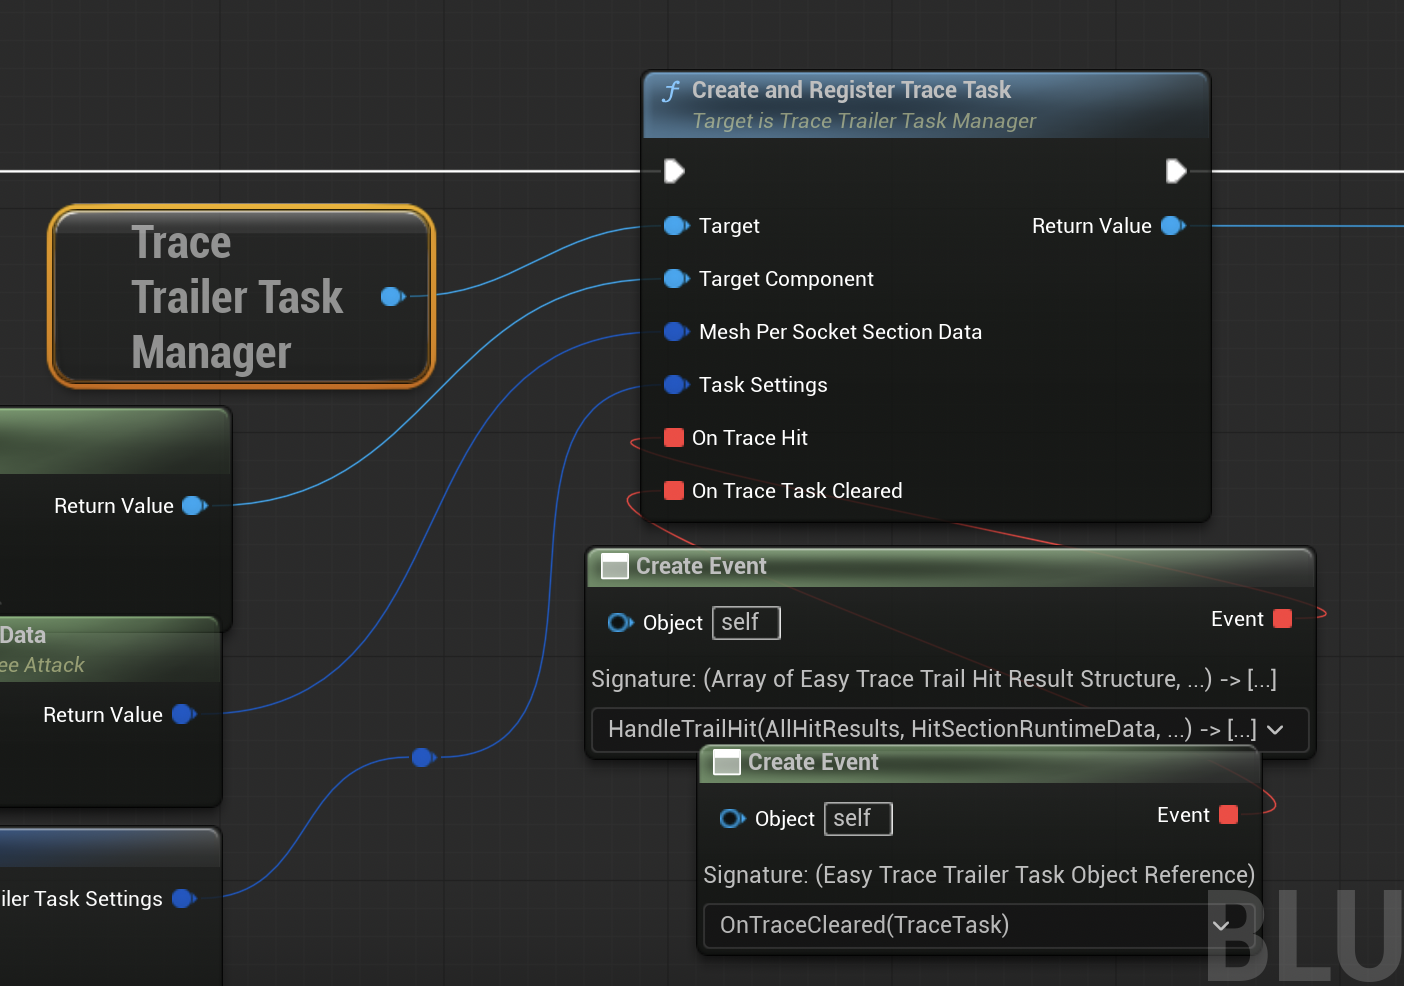Click the Event delegate pin on the HandleTrailHit Create Event node
Screen dimensions: 1404x986
(x=1282, y=619)
